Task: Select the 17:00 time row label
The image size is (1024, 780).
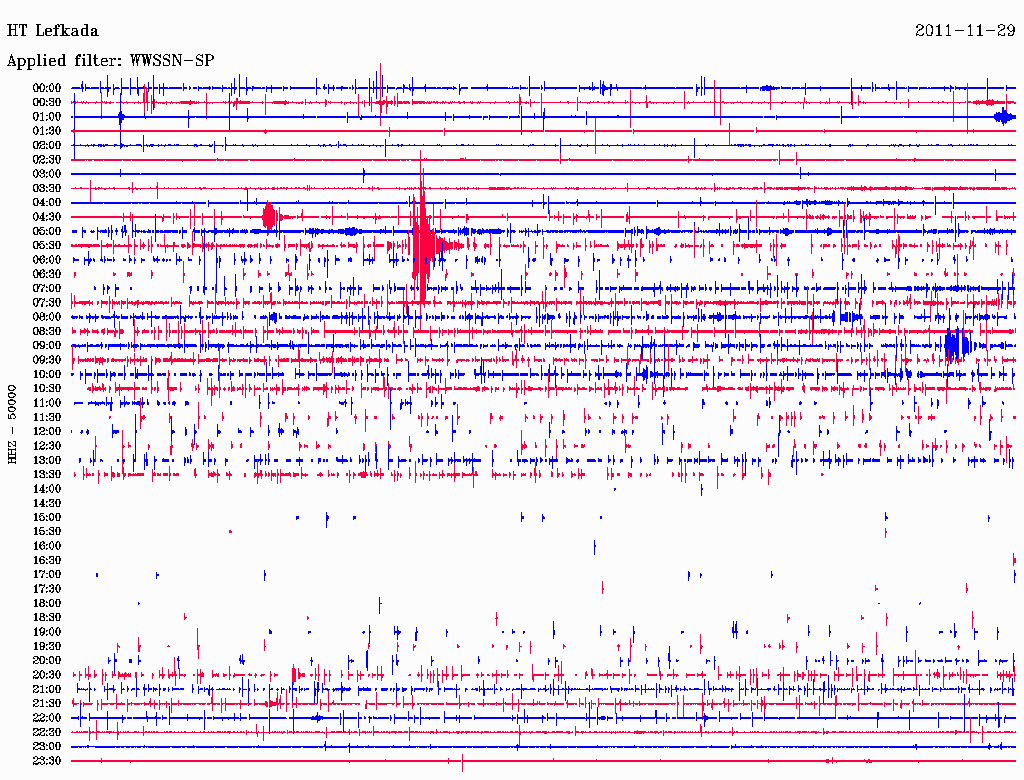Action: coord(47,575)
